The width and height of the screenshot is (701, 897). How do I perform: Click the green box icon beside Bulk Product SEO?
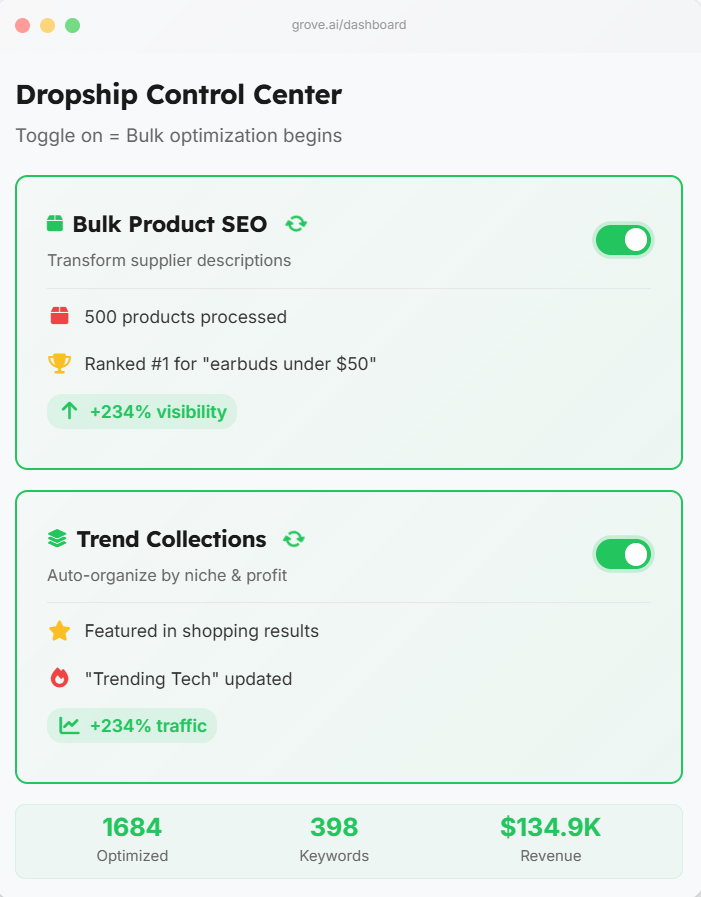pos(55,224)
